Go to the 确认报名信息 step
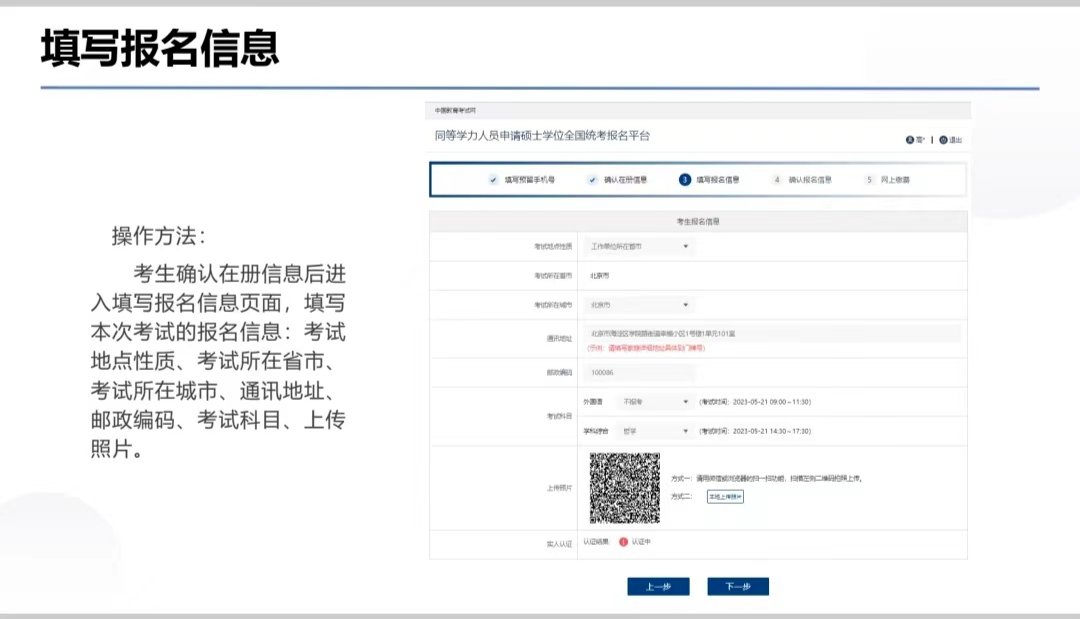 click(810, 180)
